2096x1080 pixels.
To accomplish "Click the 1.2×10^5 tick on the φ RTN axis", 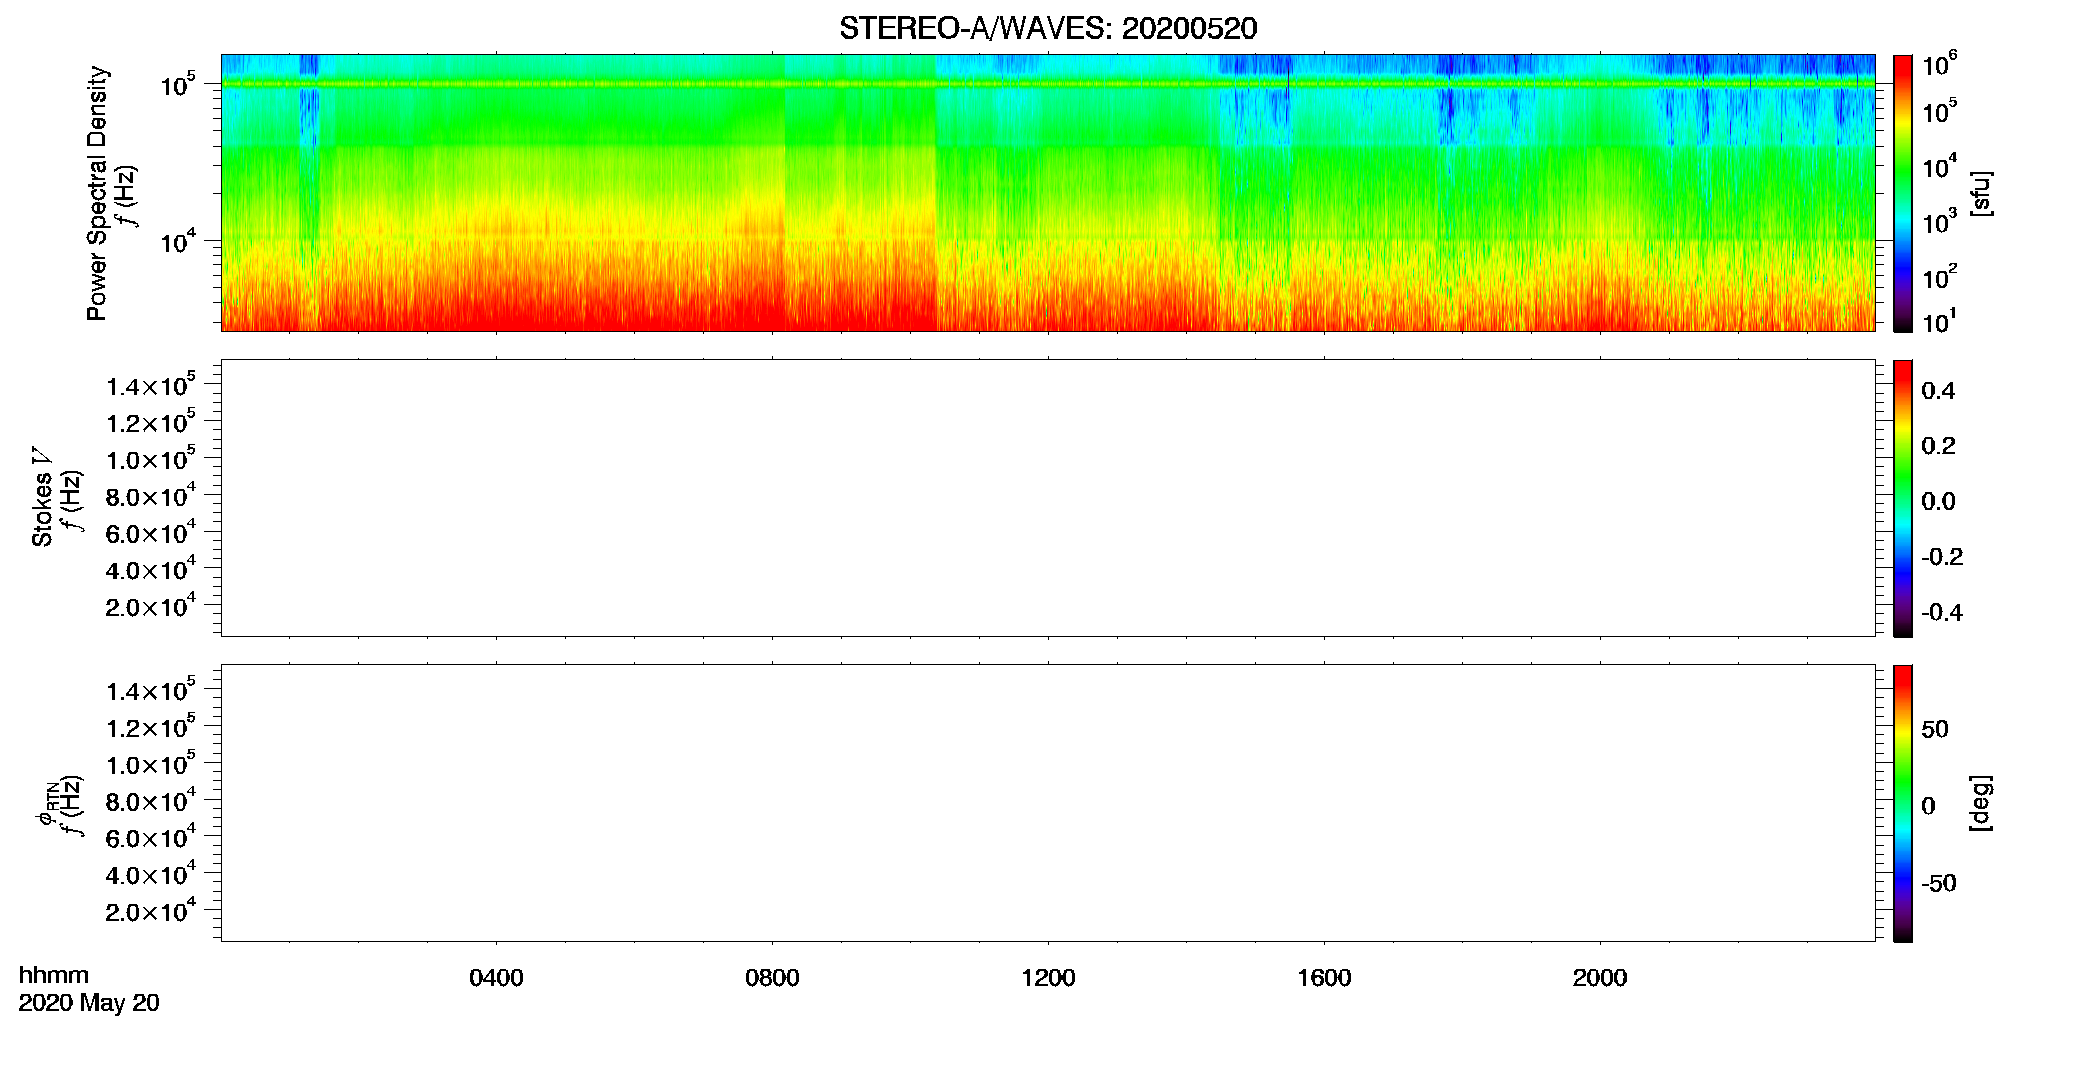I will pos(151,727).
